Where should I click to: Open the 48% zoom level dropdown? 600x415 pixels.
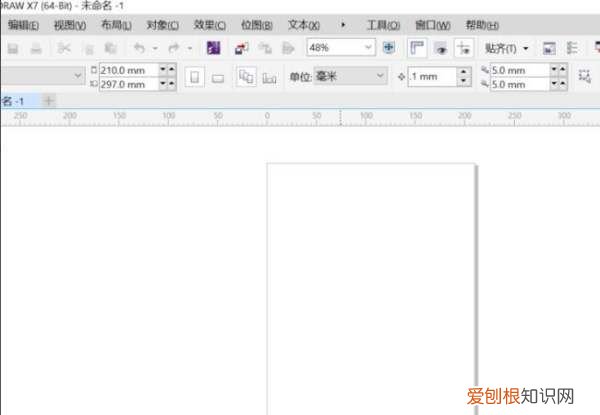tap(368, 48)
